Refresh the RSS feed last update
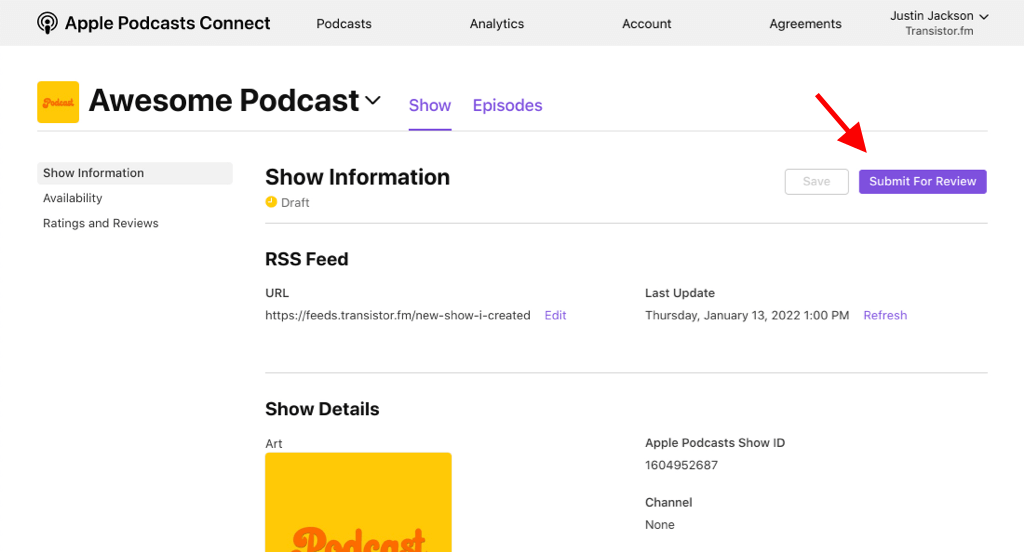1024x552 pixels. [x=885, y=315]
